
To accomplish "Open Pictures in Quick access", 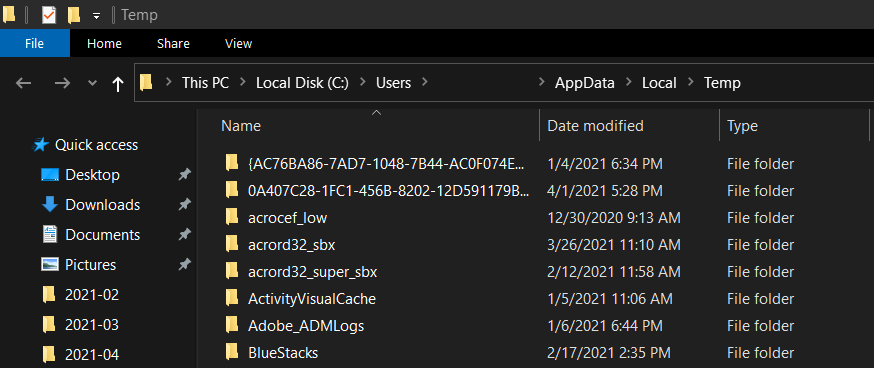I will tap(91, 264).
